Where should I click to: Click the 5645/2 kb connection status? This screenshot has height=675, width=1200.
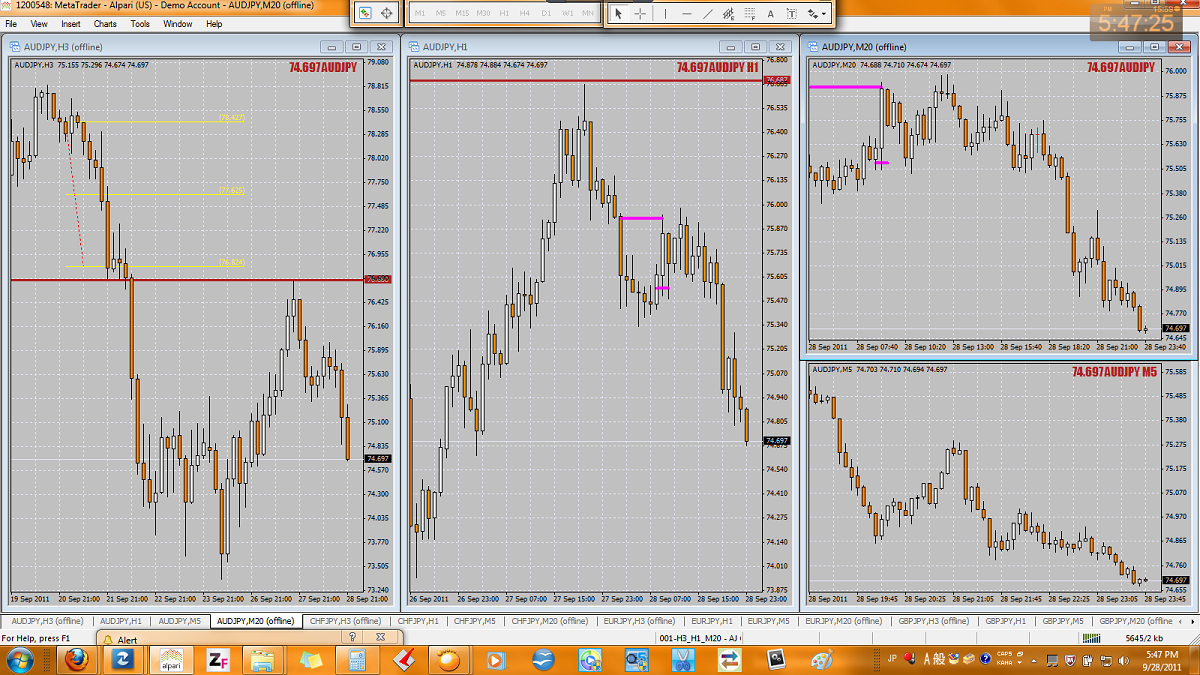1146,637
